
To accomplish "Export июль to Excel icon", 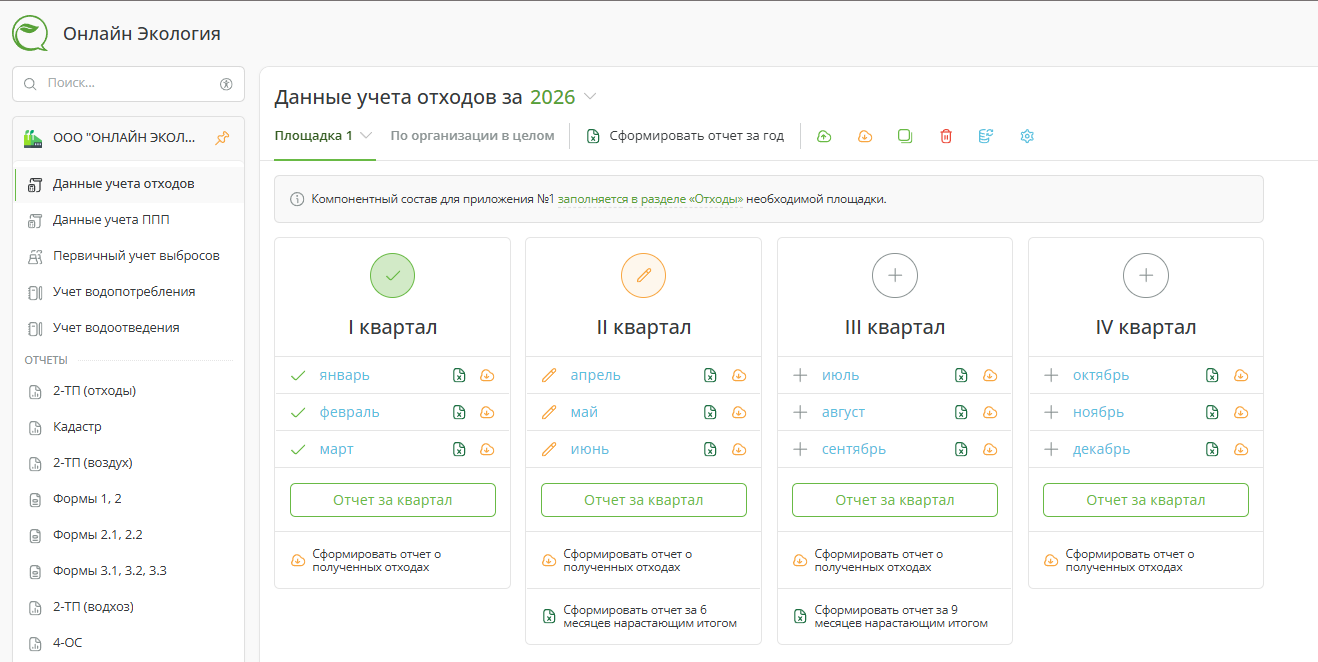I will point(961,375).
